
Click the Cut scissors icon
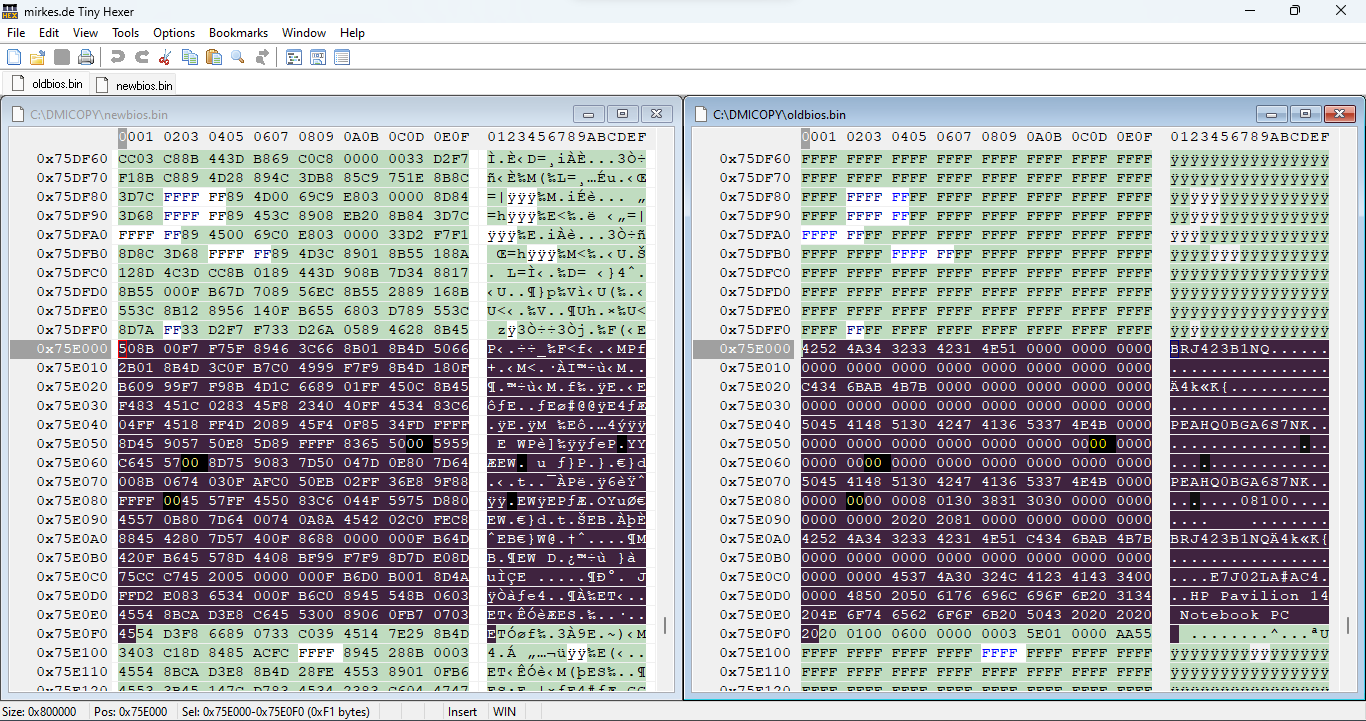[165, 57]
